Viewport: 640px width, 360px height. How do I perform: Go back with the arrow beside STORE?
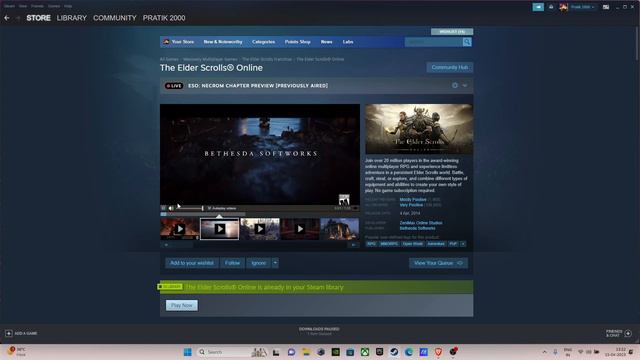tap(7, 18)
